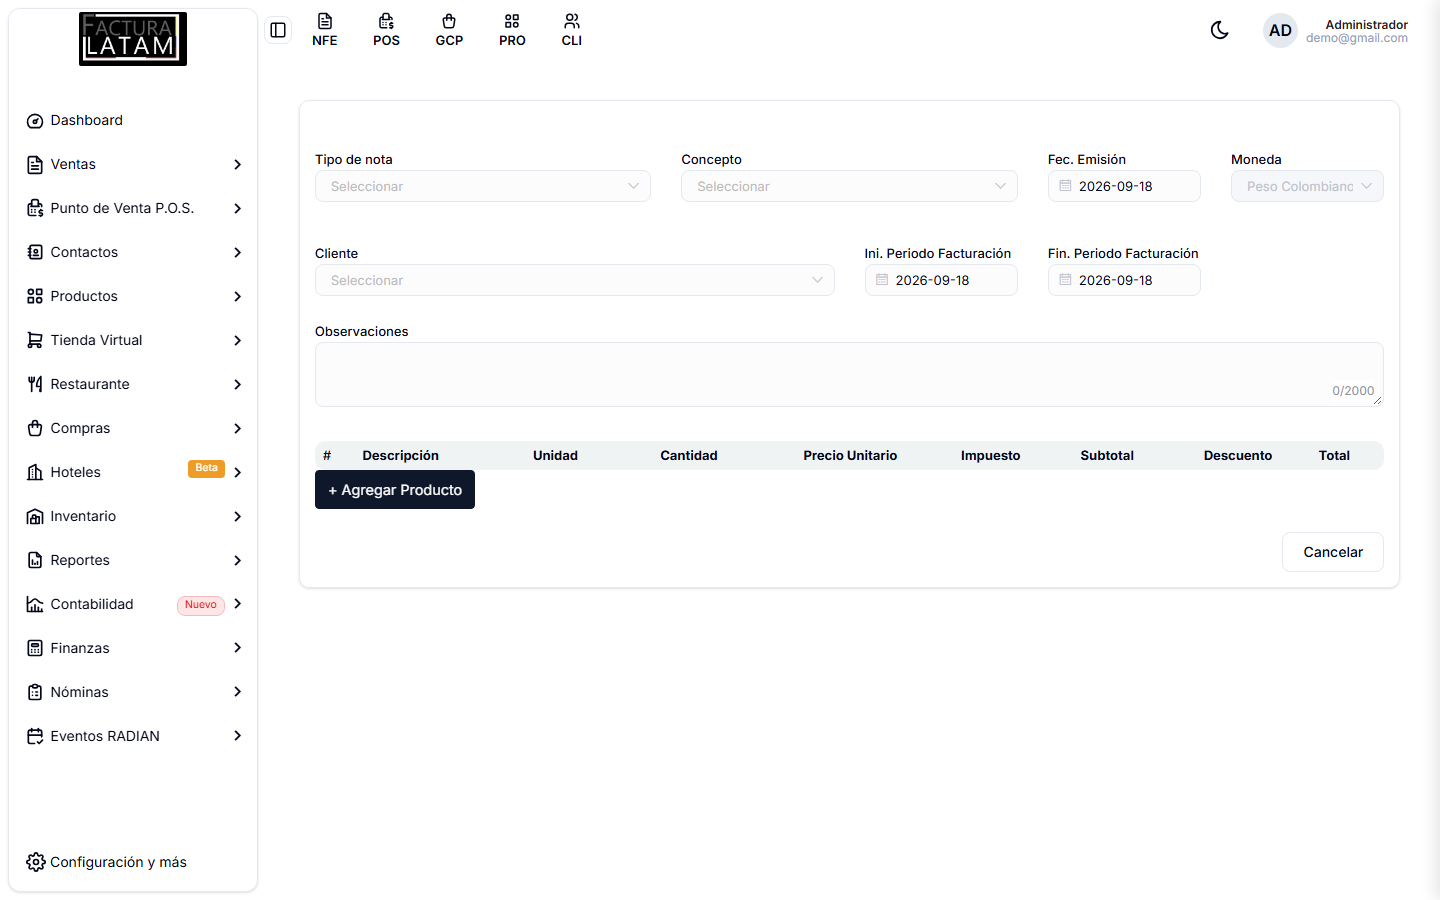The width and height of the screenshot is (1440, 900).
Task: Open the POS shortcut icon
Action: tap(386, 30)
